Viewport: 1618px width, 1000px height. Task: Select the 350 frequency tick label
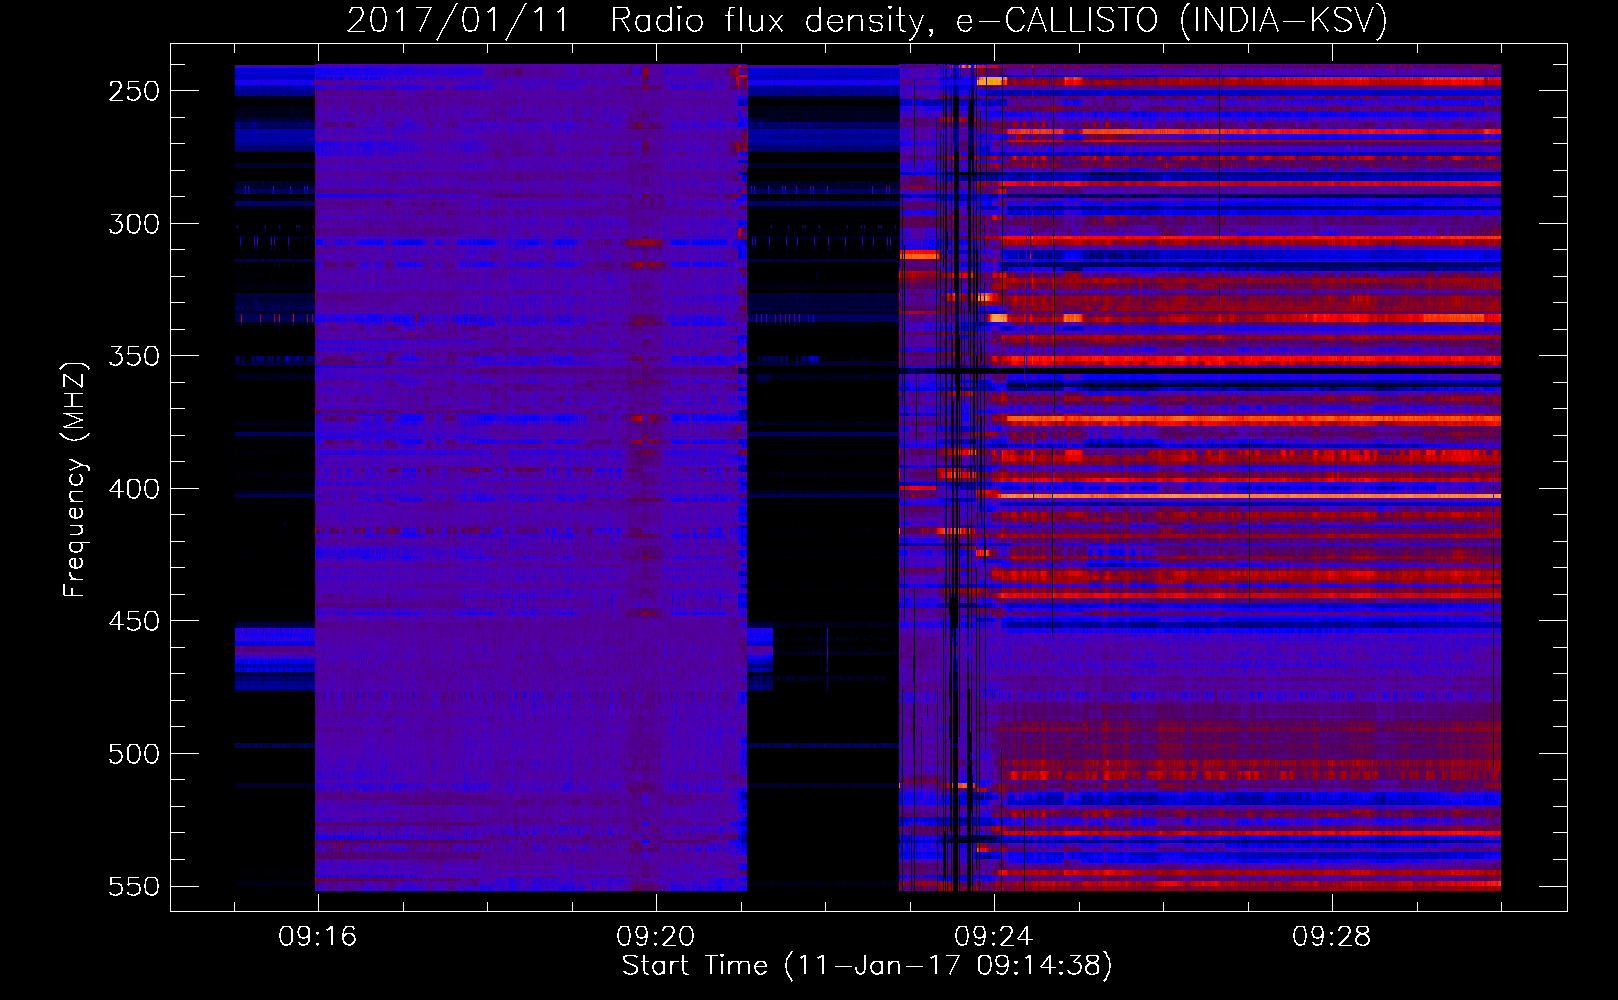pos(134,356)
